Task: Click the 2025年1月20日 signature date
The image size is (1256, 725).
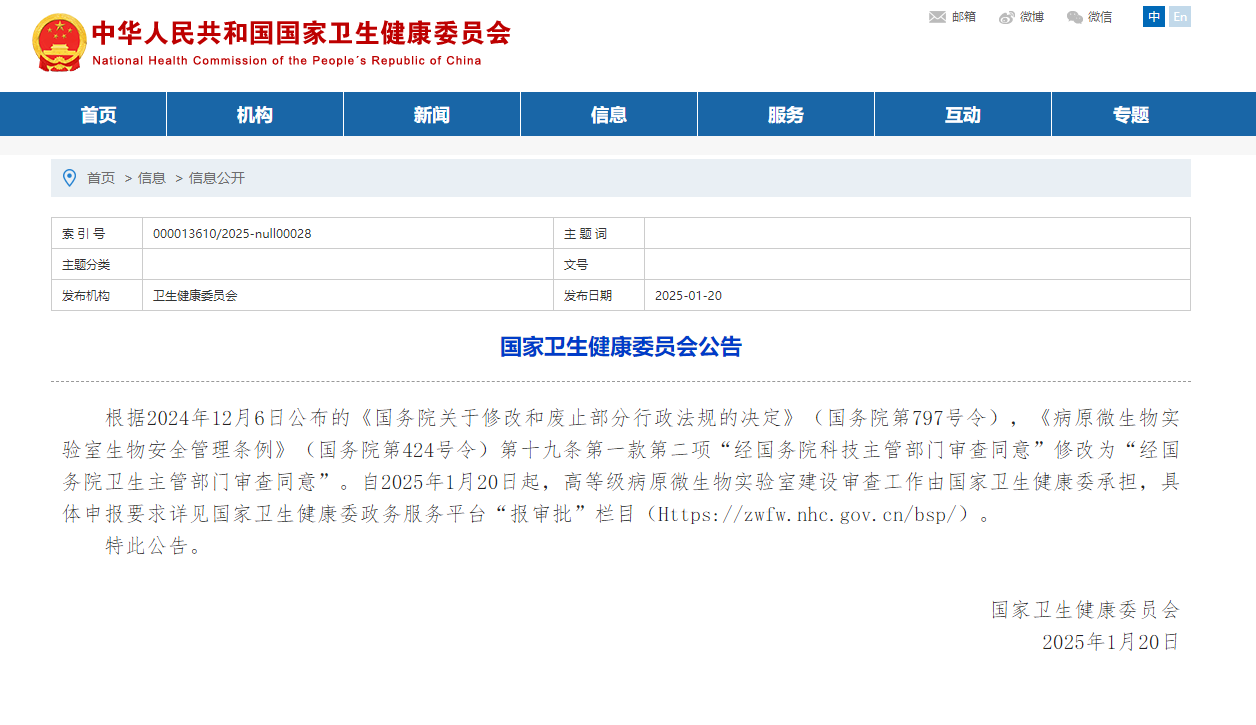Action: (1111, 642)
